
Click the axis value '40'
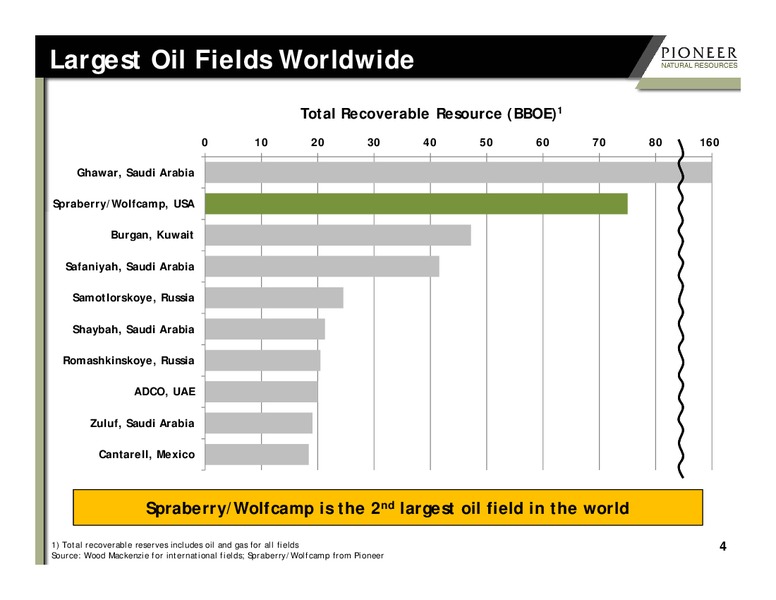pyautogui.click(x=430, y=143)
